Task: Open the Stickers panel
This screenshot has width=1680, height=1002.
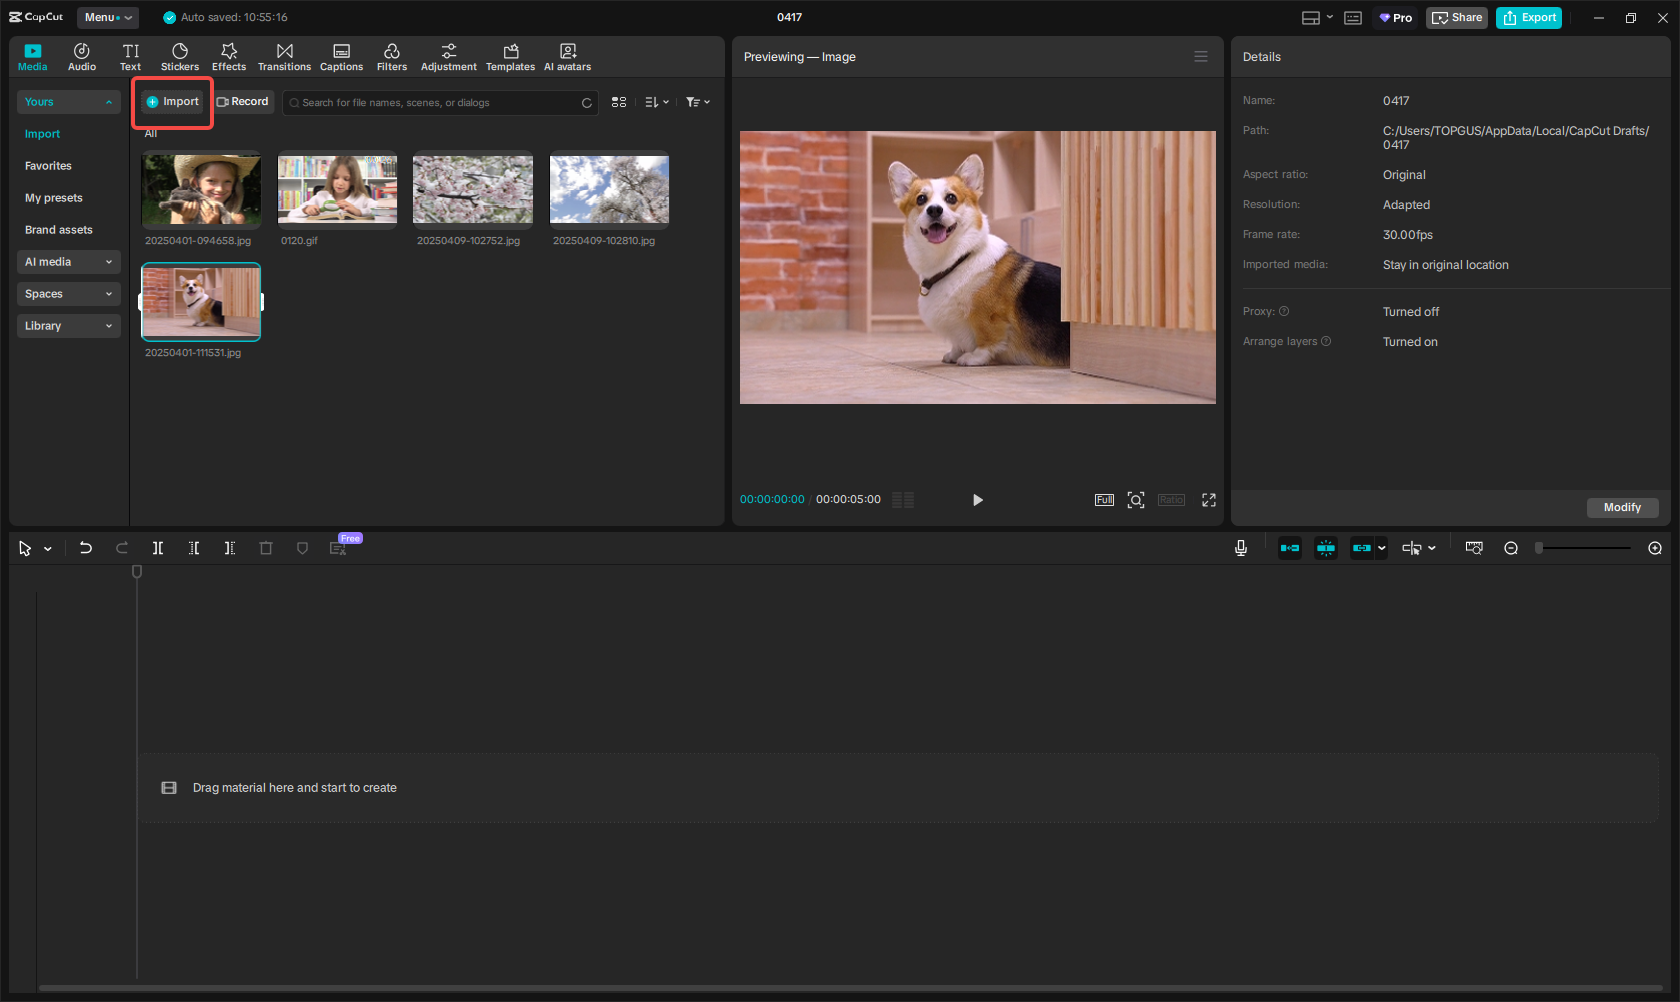Action: (180, 57)
